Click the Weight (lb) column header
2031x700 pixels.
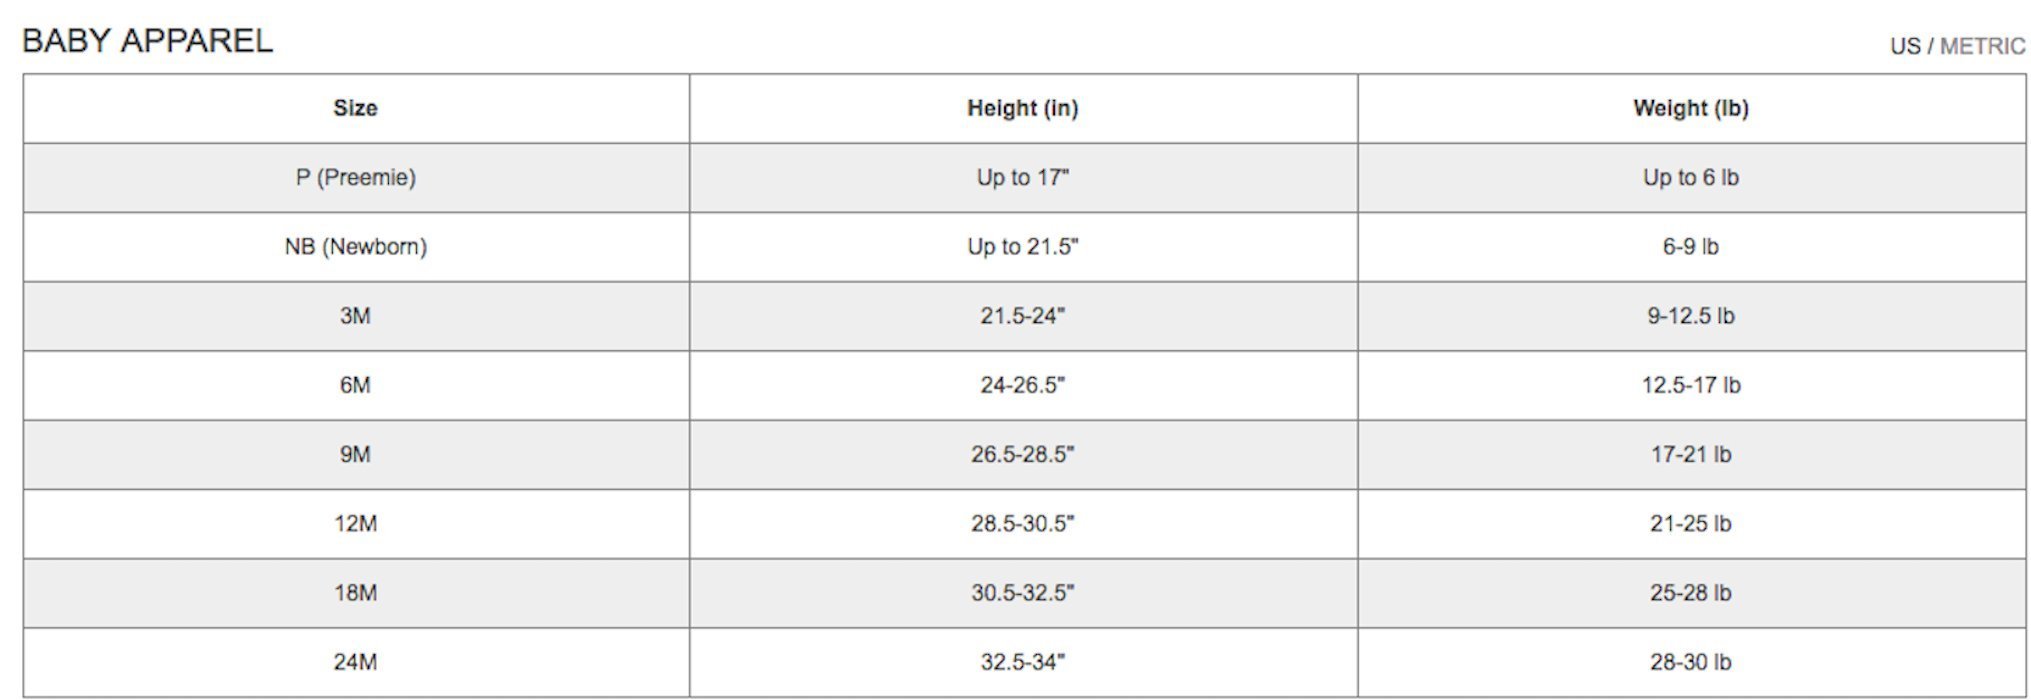tap(1690, 108)
